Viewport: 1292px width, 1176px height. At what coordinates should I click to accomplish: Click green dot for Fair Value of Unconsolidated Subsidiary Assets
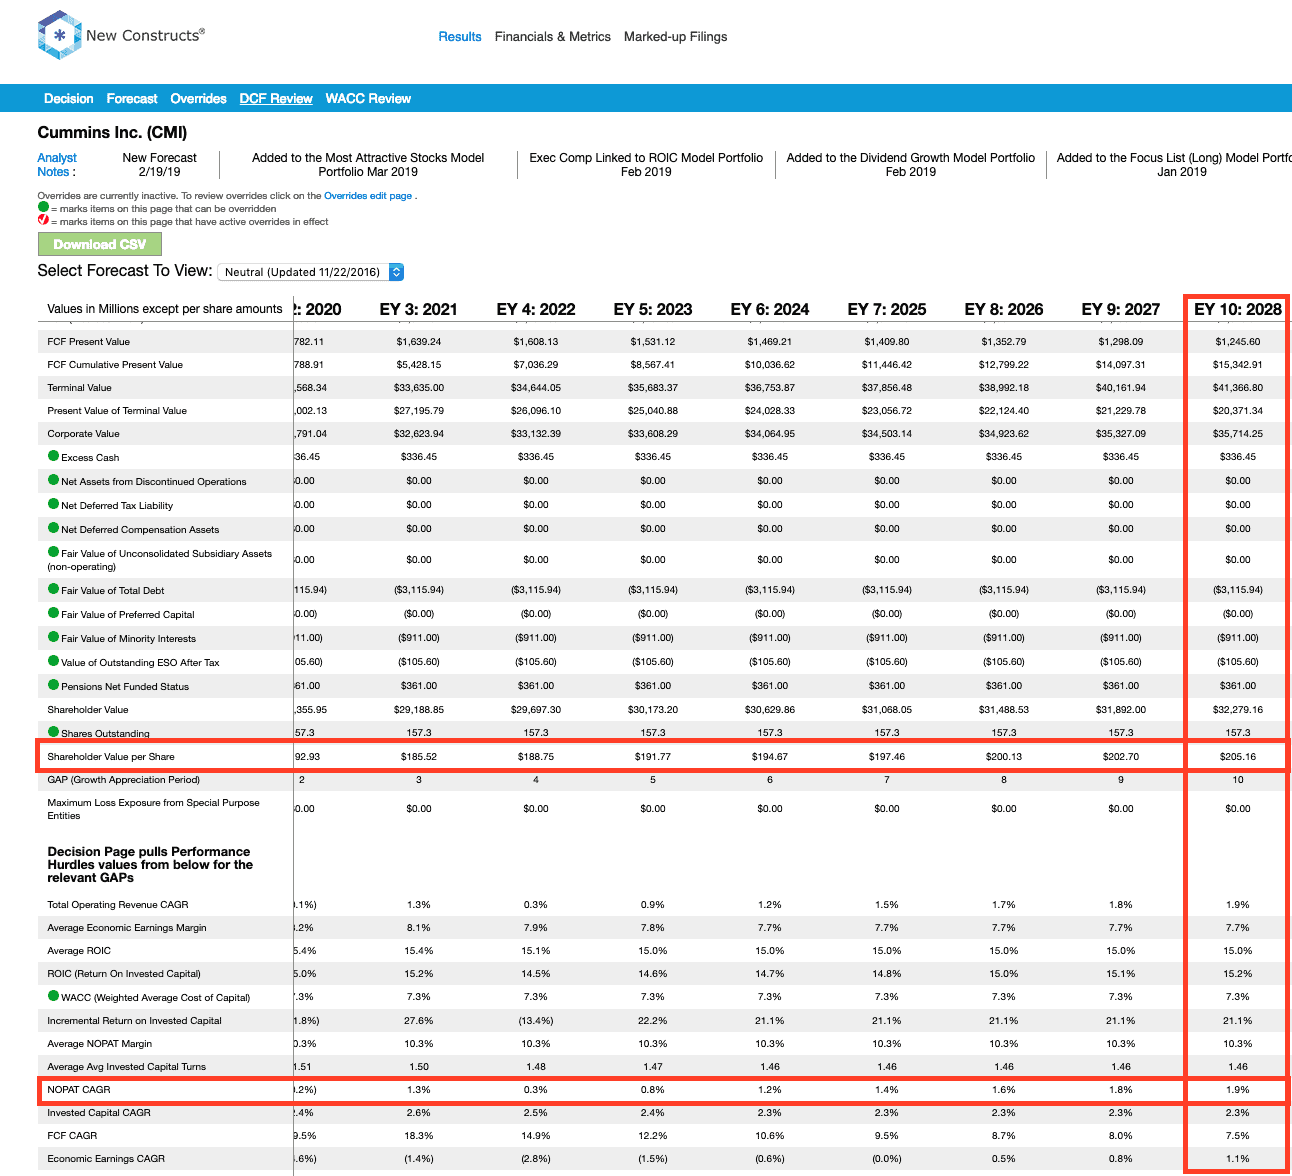coord(54,552)
